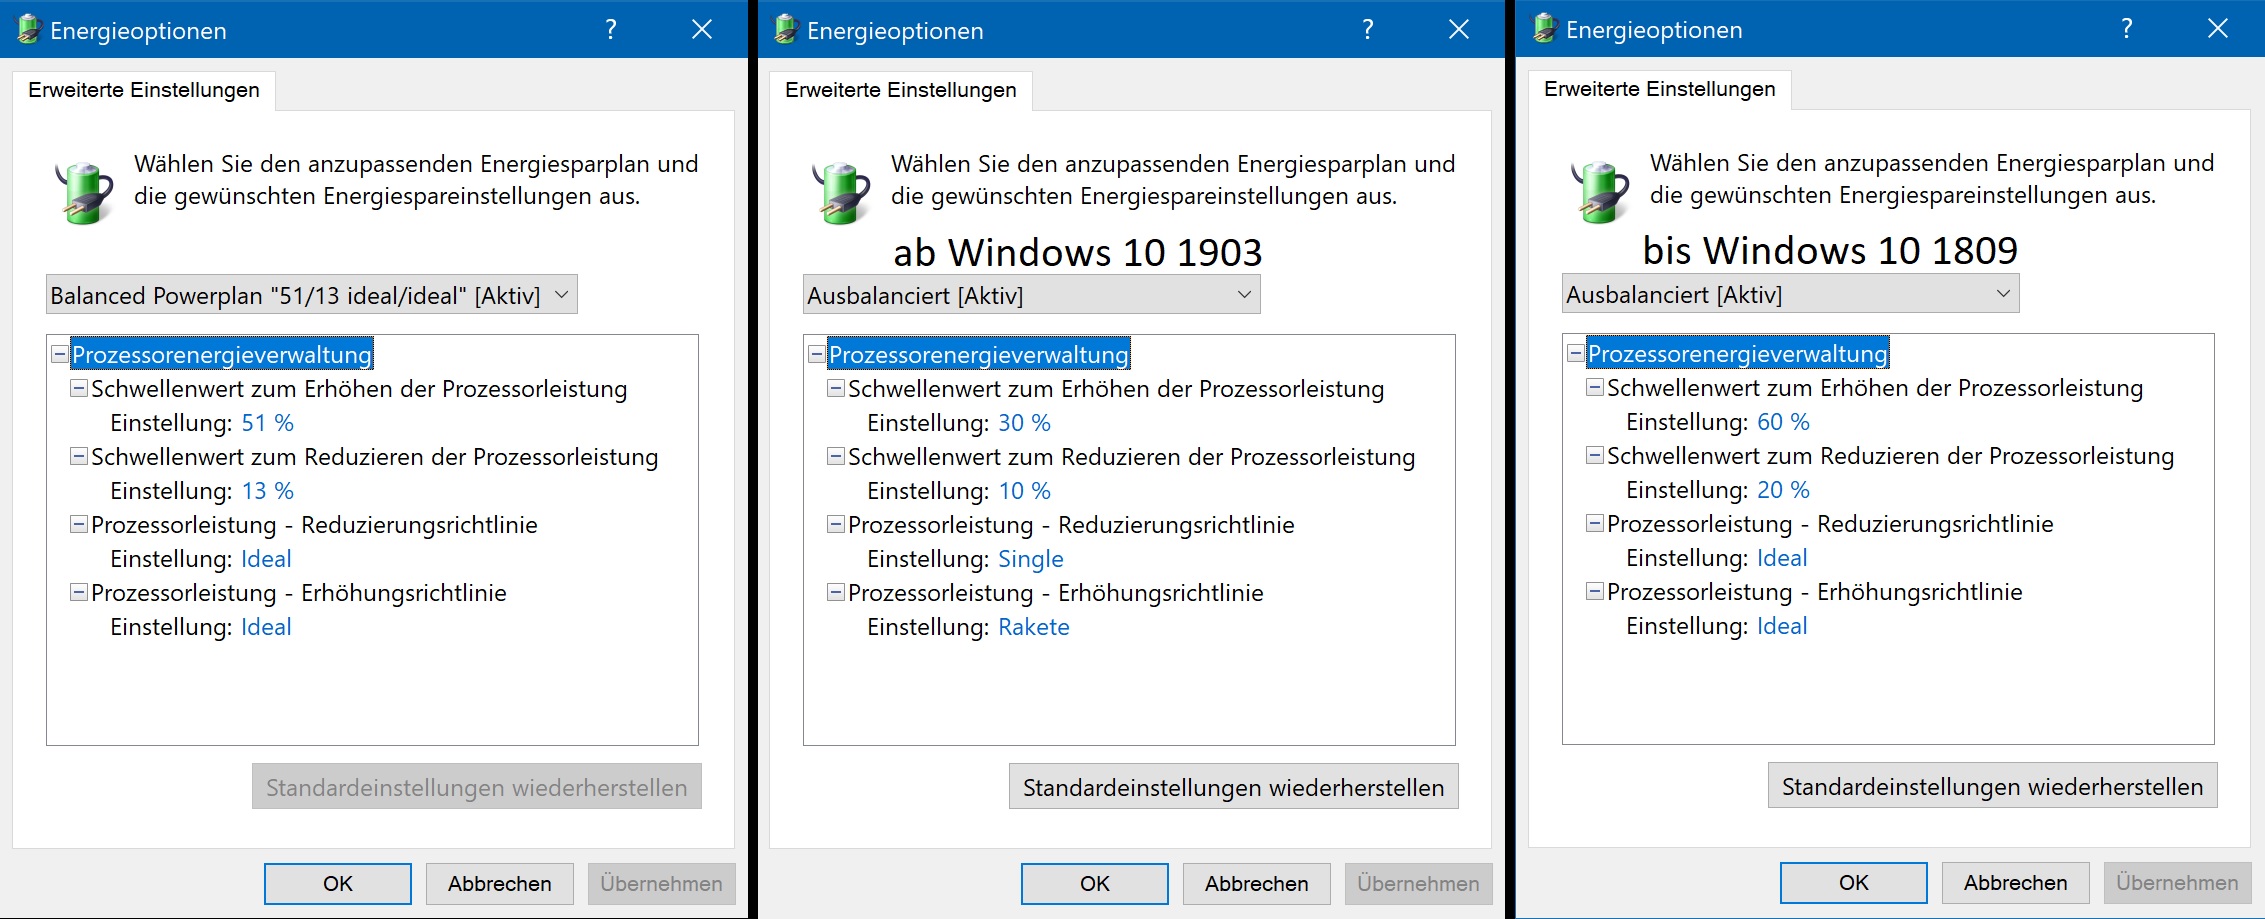Collapse Erhöhungsrichtlinie node in the left window
The height and width of the screenshot is (919, 2265).
[78, 592]
